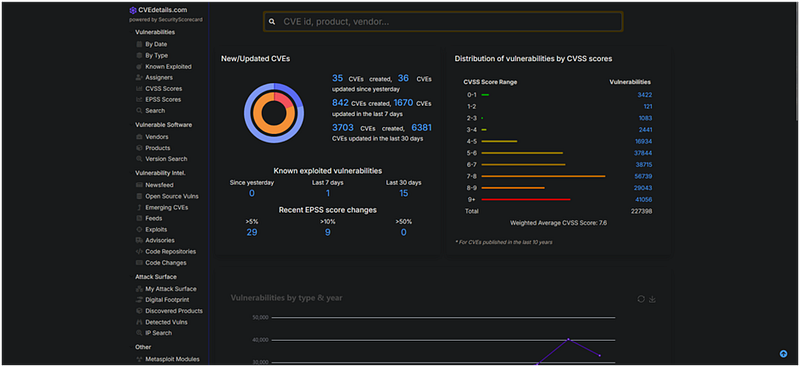The width and height of the screenshot is (800, 367).
Task: Click the 16934 vulnerabilities count for 4-5
Action: (x=643, y=141)
